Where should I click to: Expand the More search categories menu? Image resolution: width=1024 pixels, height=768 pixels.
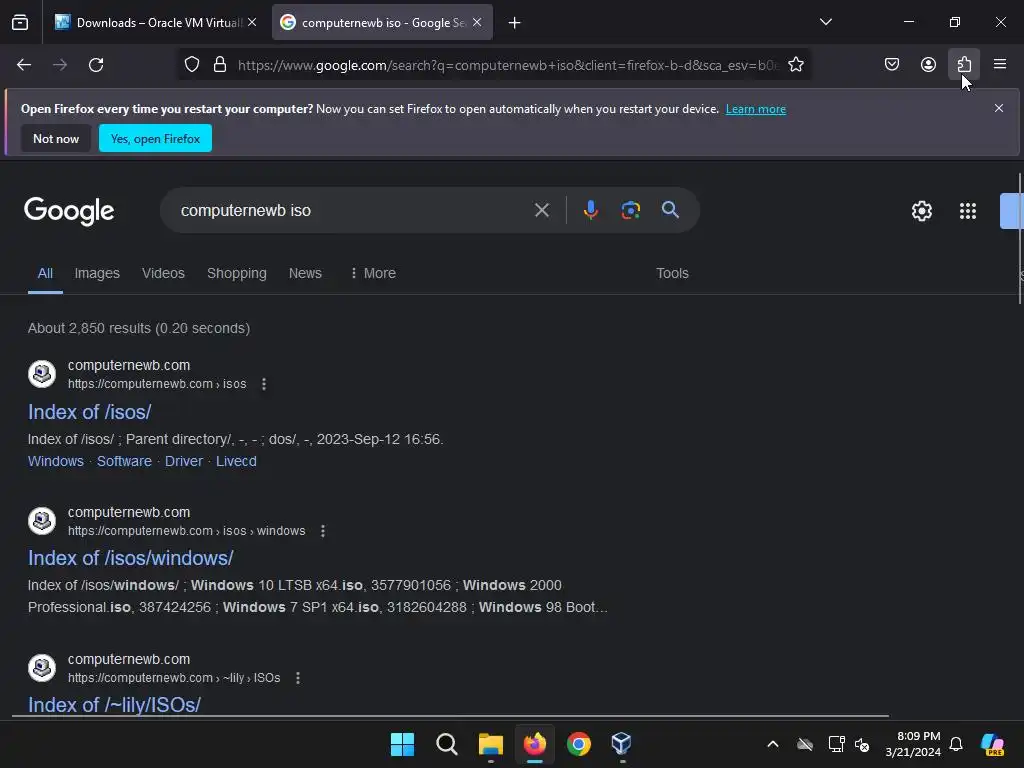[373, 273]
